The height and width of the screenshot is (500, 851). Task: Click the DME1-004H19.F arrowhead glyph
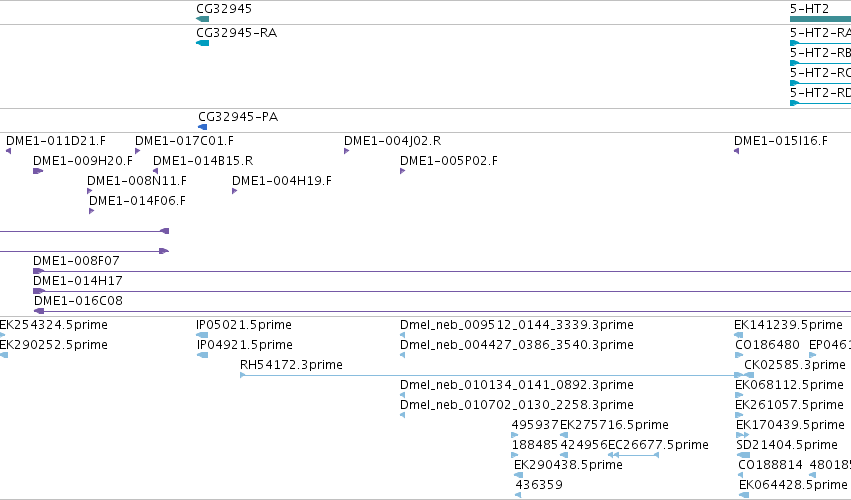coord(234,191)
